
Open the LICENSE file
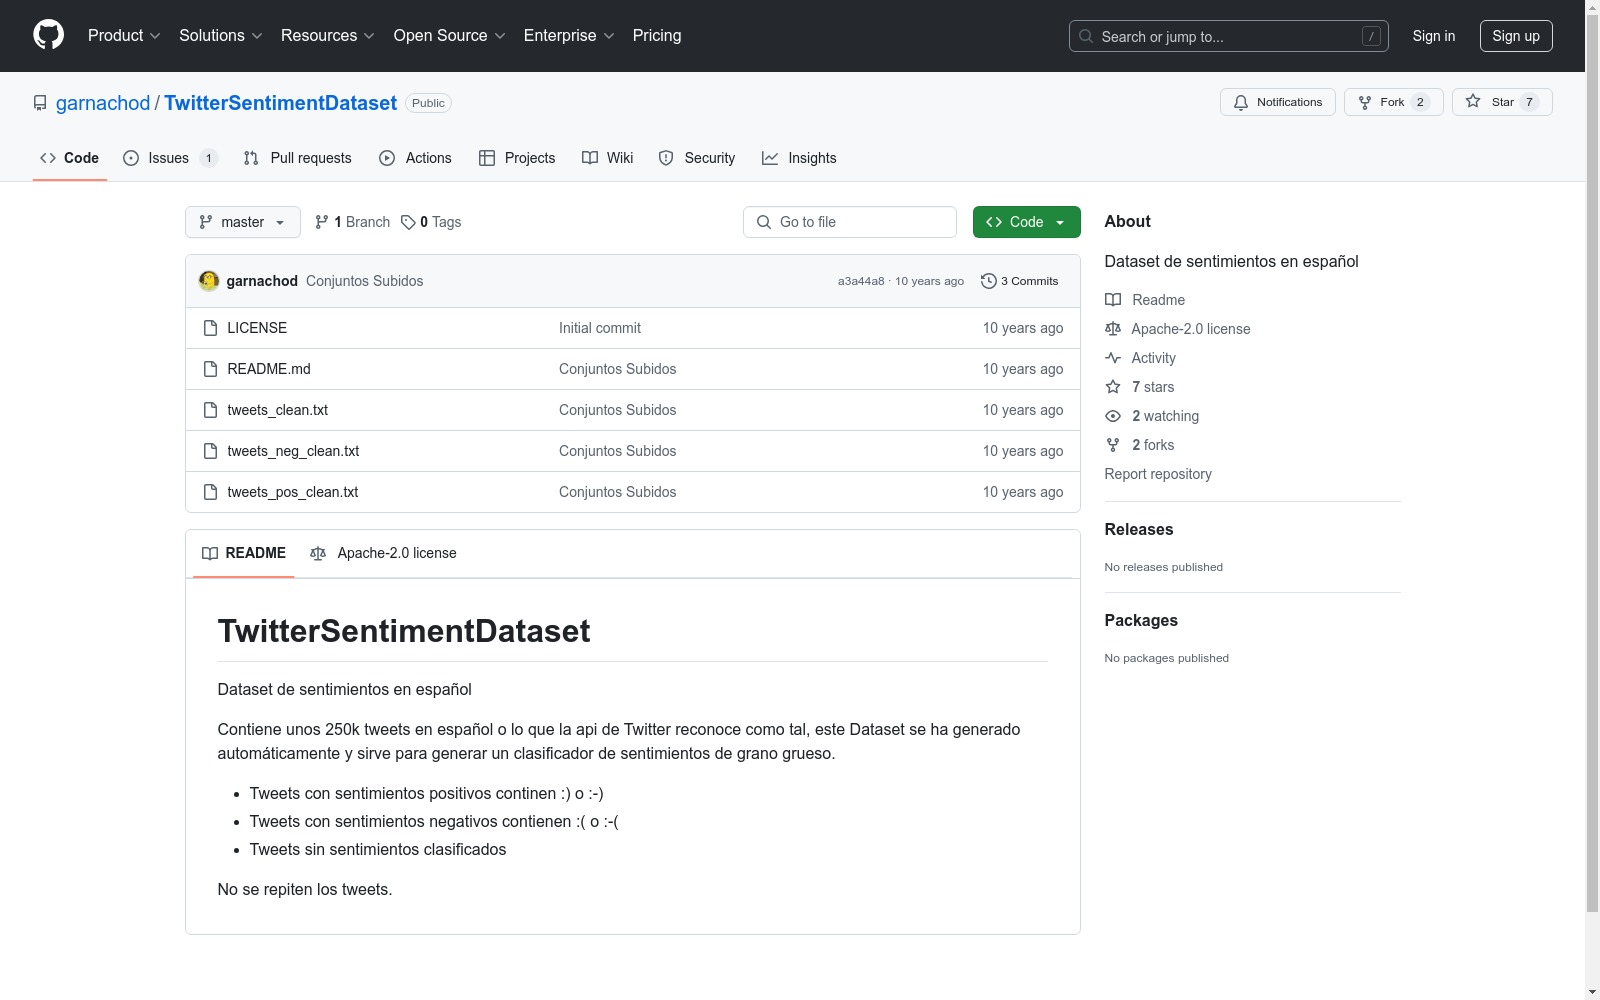pyautogui.click(x=257, y=328)
